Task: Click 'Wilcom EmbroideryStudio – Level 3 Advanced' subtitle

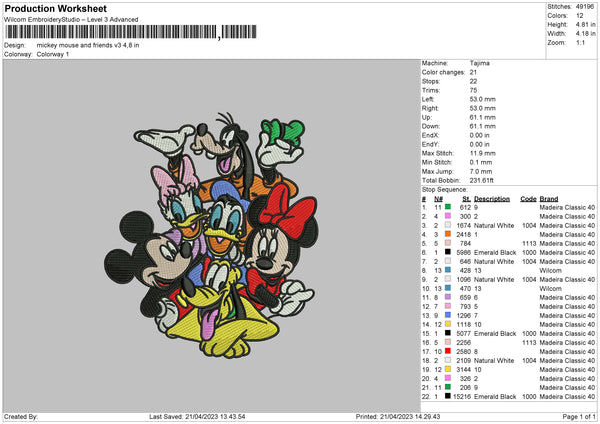Action: 71,20
